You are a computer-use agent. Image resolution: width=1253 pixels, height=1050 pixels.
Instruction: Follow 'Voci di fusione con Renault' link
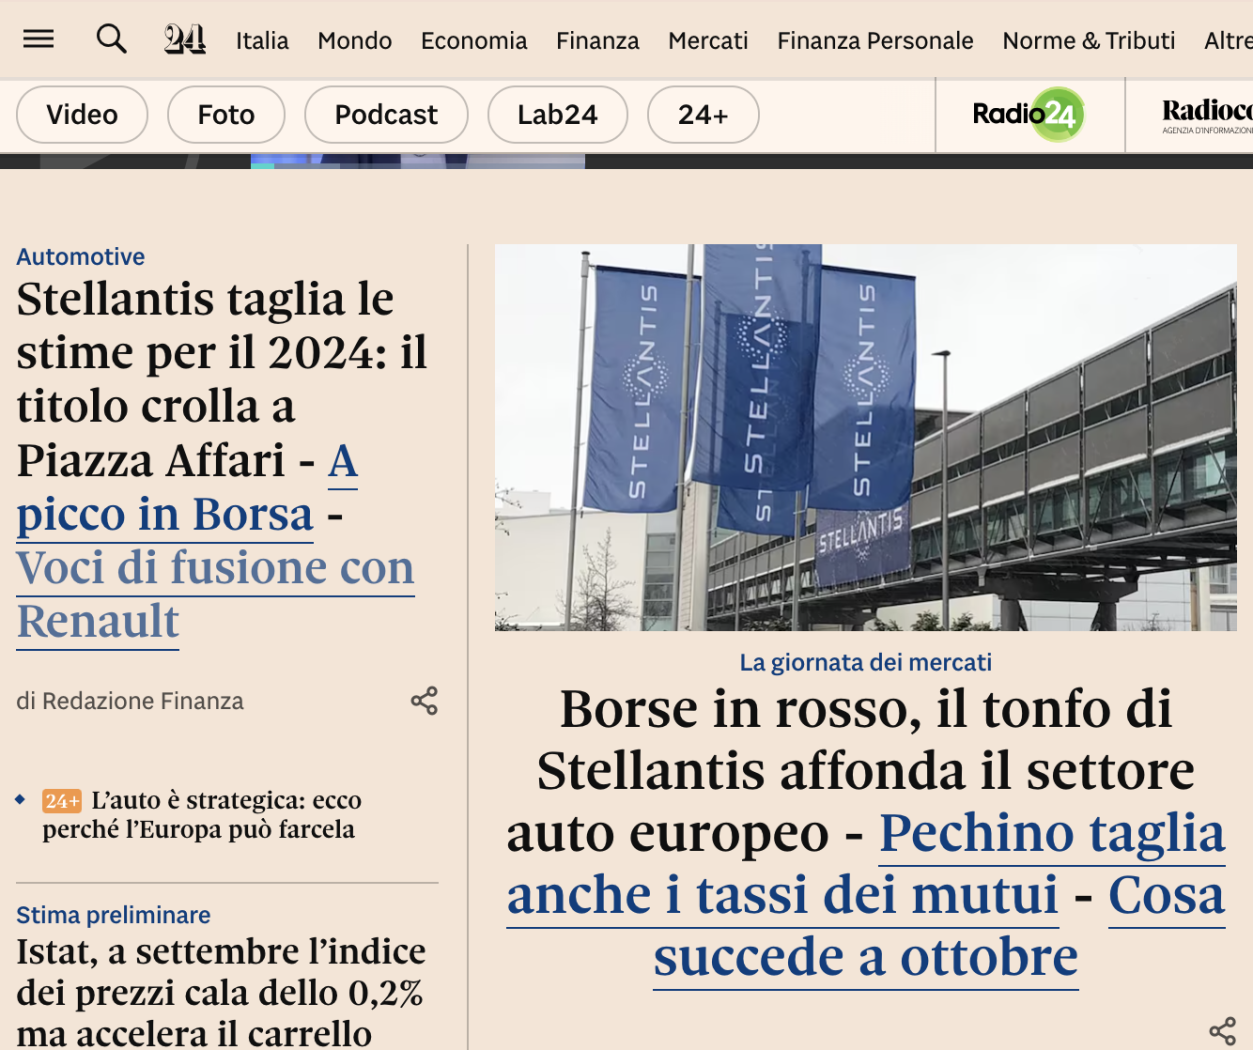tap(215, 594)
